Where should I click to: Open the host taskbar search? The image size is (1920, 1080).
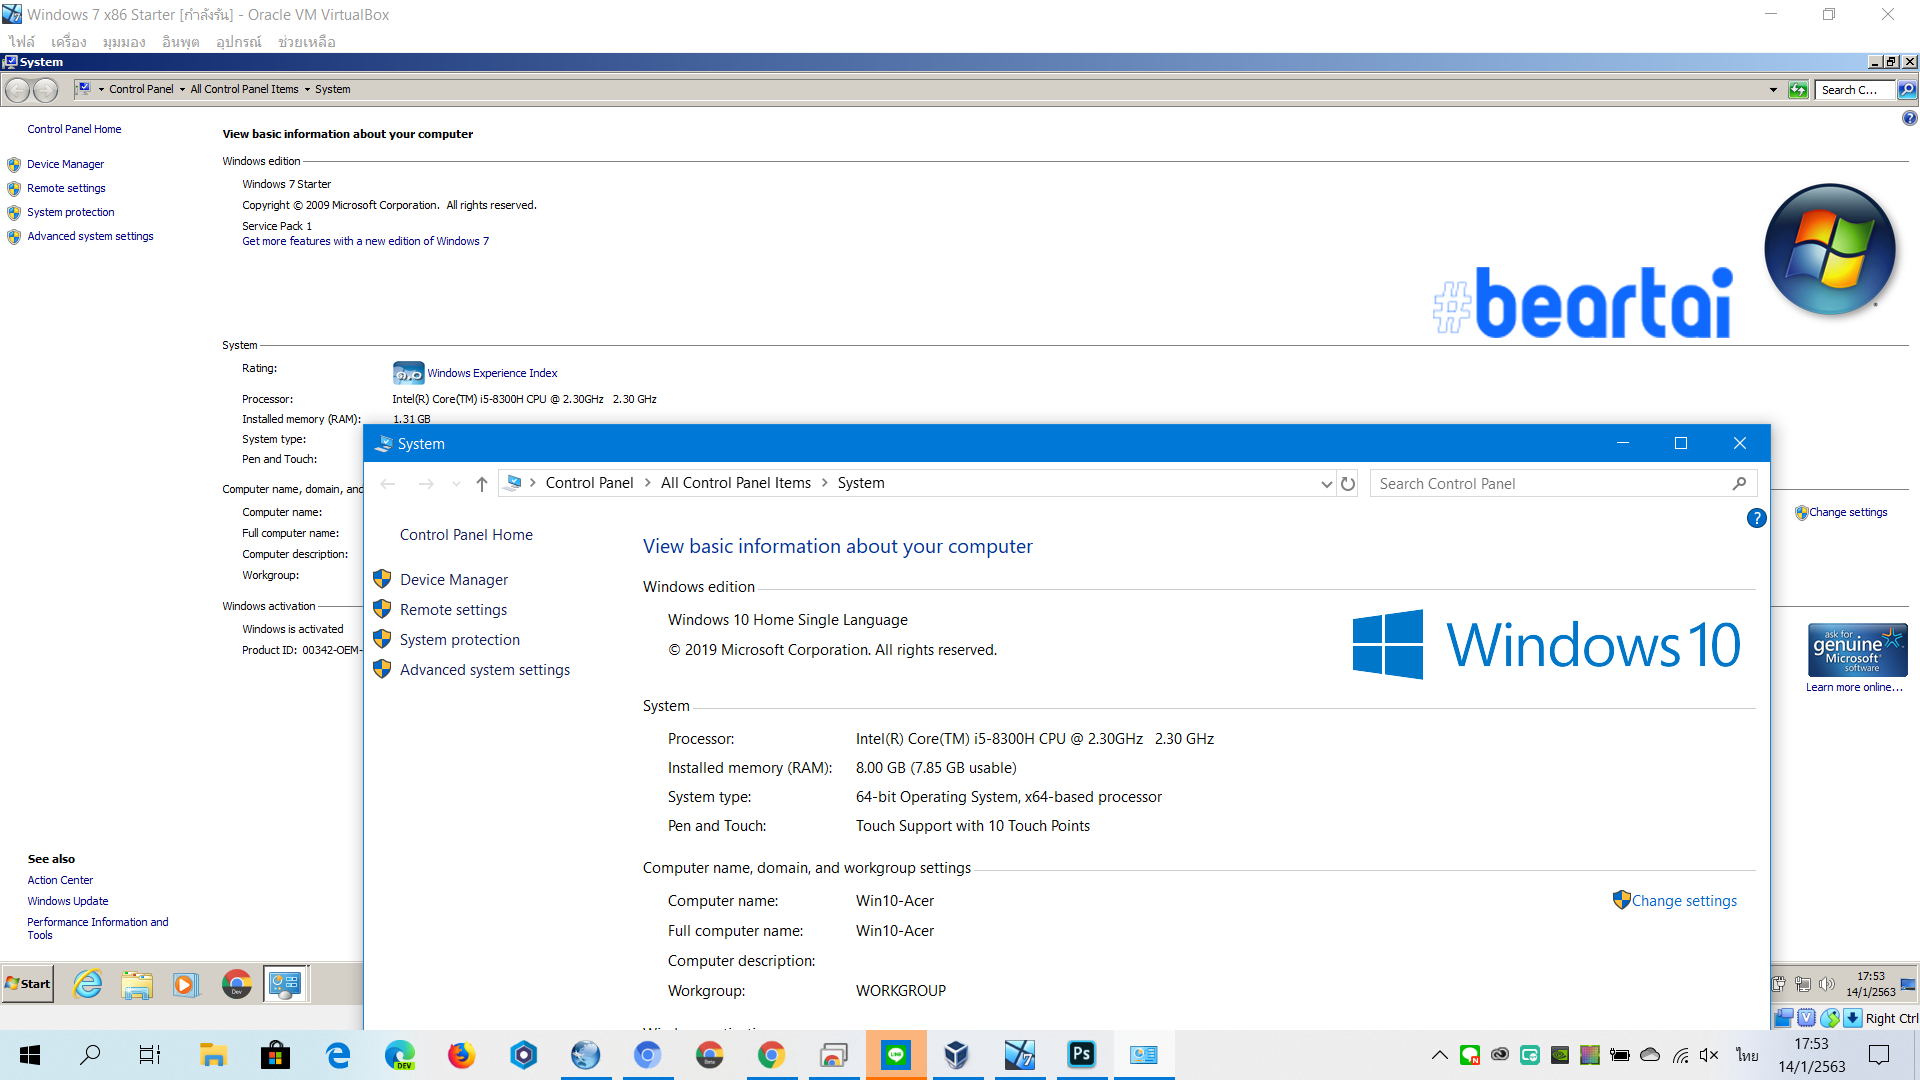(x=90, y=1055)
